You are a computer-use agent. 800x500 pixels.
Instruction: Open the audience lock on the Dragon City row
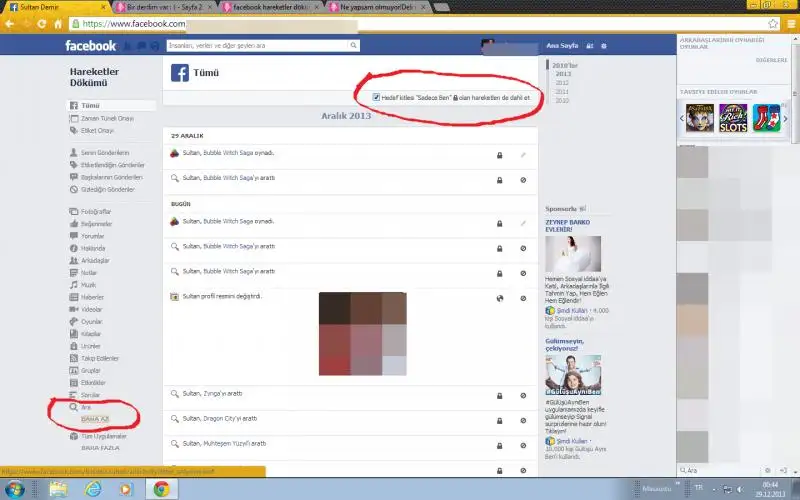pyautogui.click(x=499, y=421)
